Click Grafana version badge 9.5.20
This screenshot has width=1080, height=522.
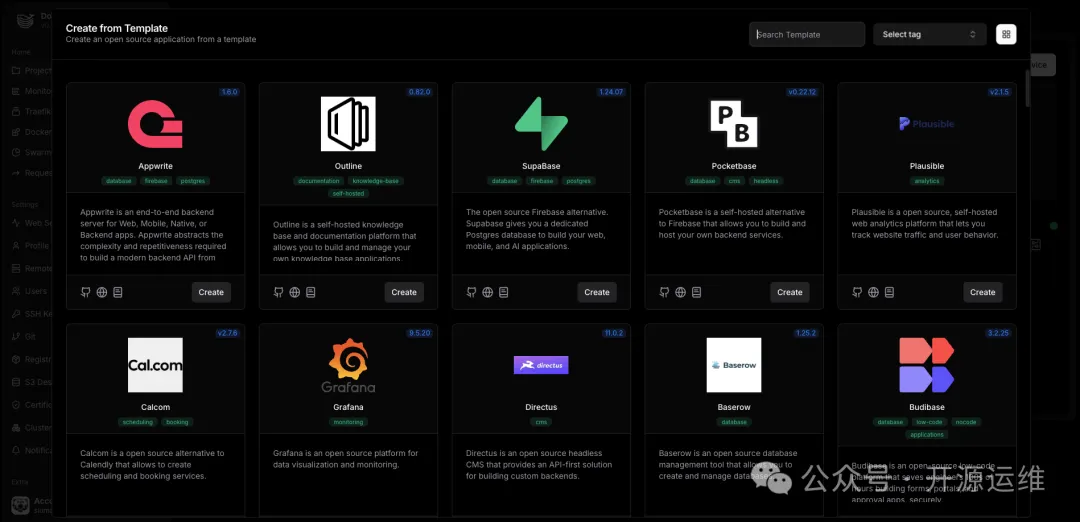pos(419,333)
